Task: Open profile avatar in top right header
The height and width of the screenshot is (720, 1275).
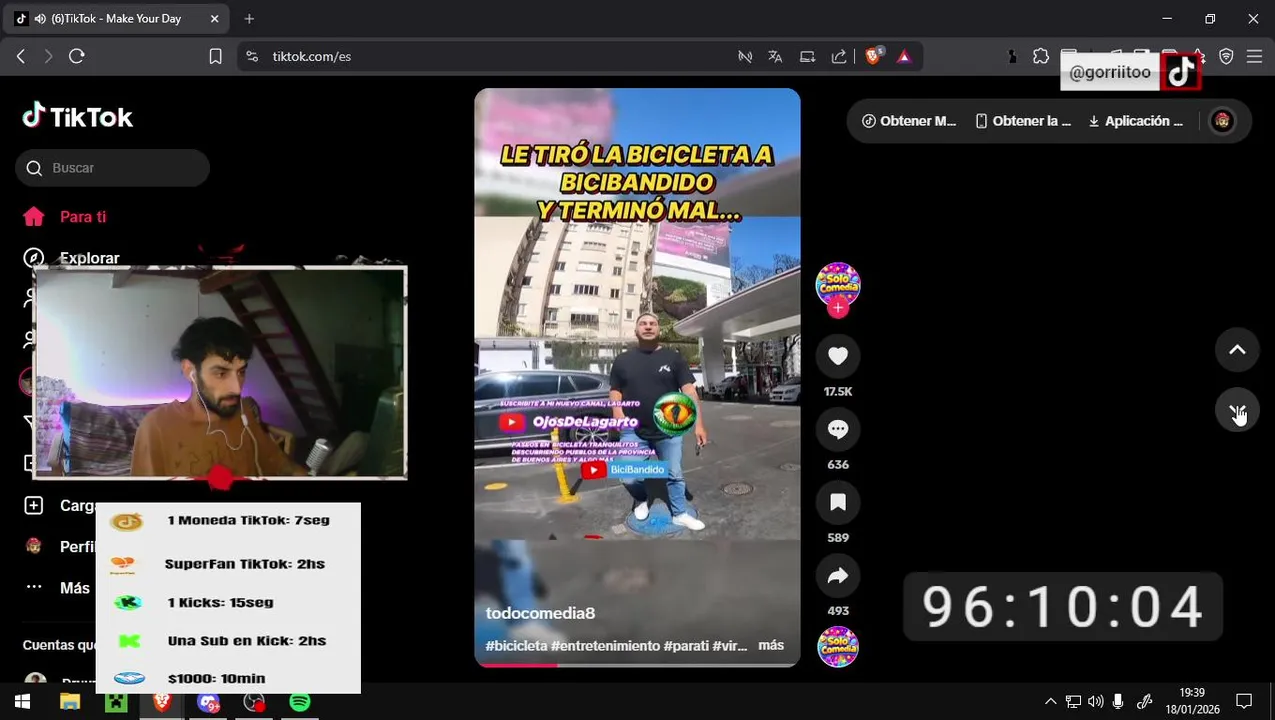Action: pos(1222,121)
